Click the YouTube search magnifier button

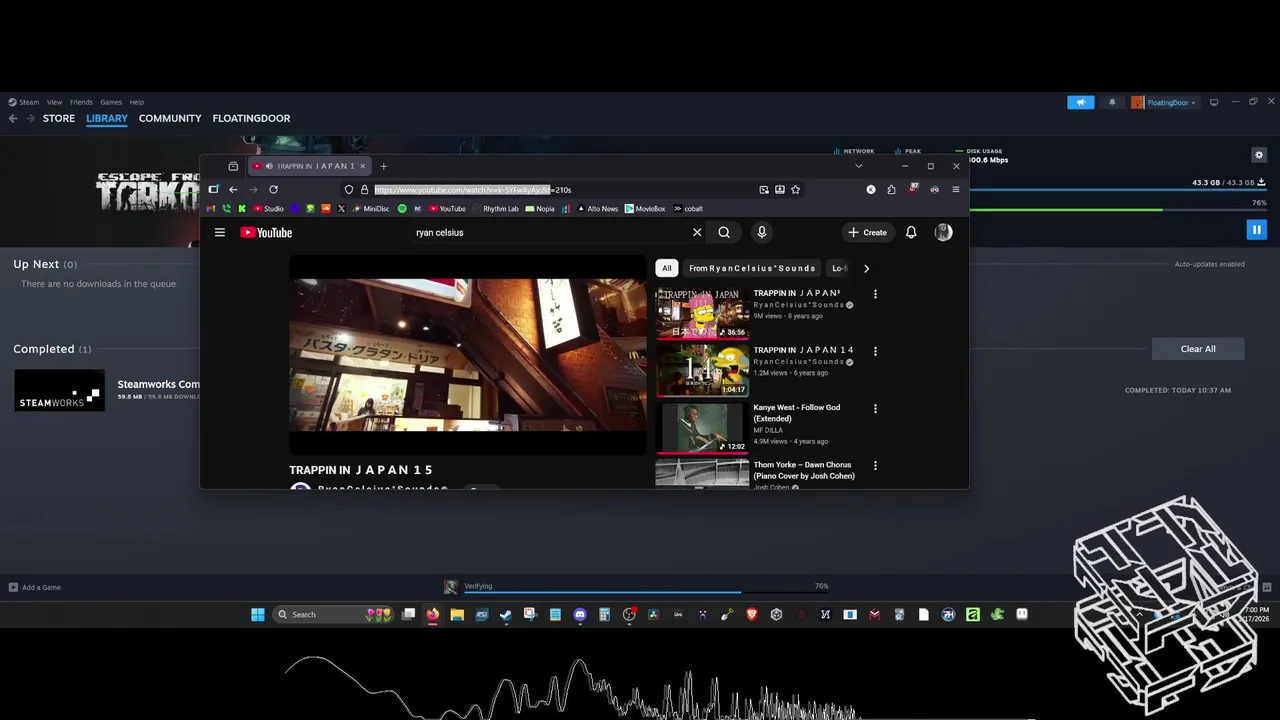(x=724, y=232)
